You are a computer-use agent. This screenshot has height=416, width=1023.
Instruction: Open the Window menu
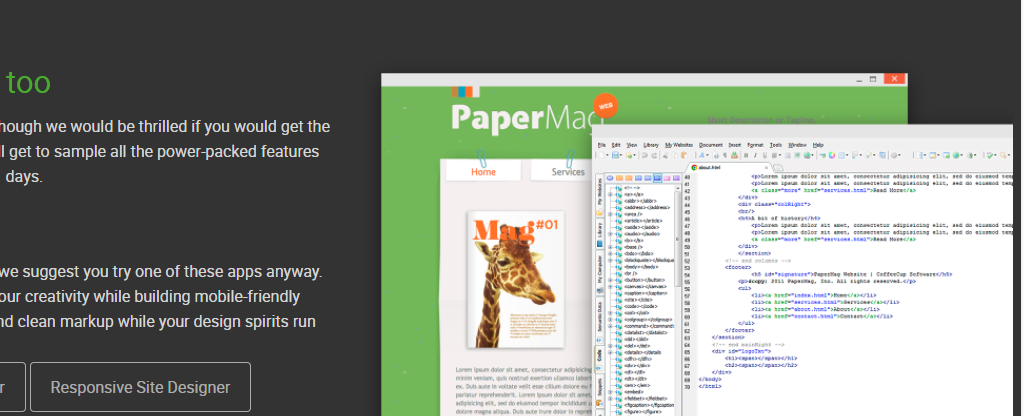tap(797, 145)
